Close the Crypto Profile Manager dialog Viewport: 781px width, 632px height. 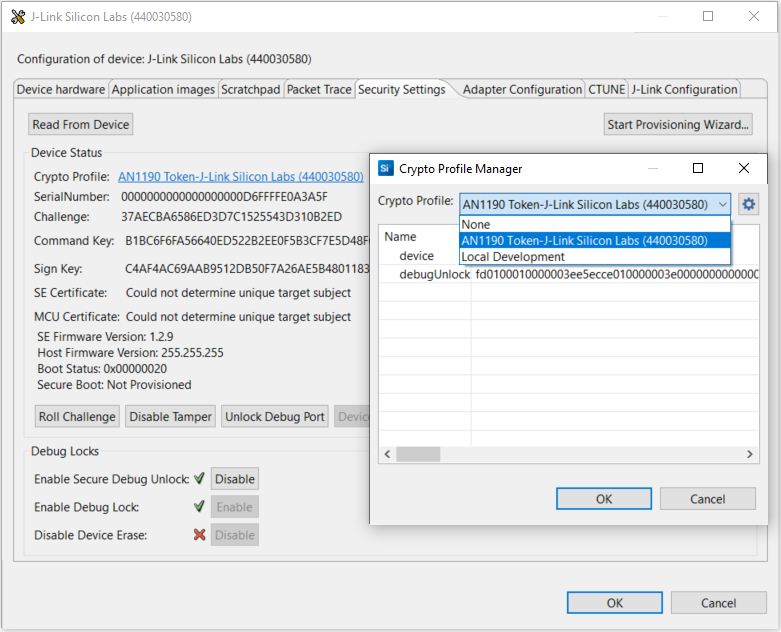click(x=743, y=168)
